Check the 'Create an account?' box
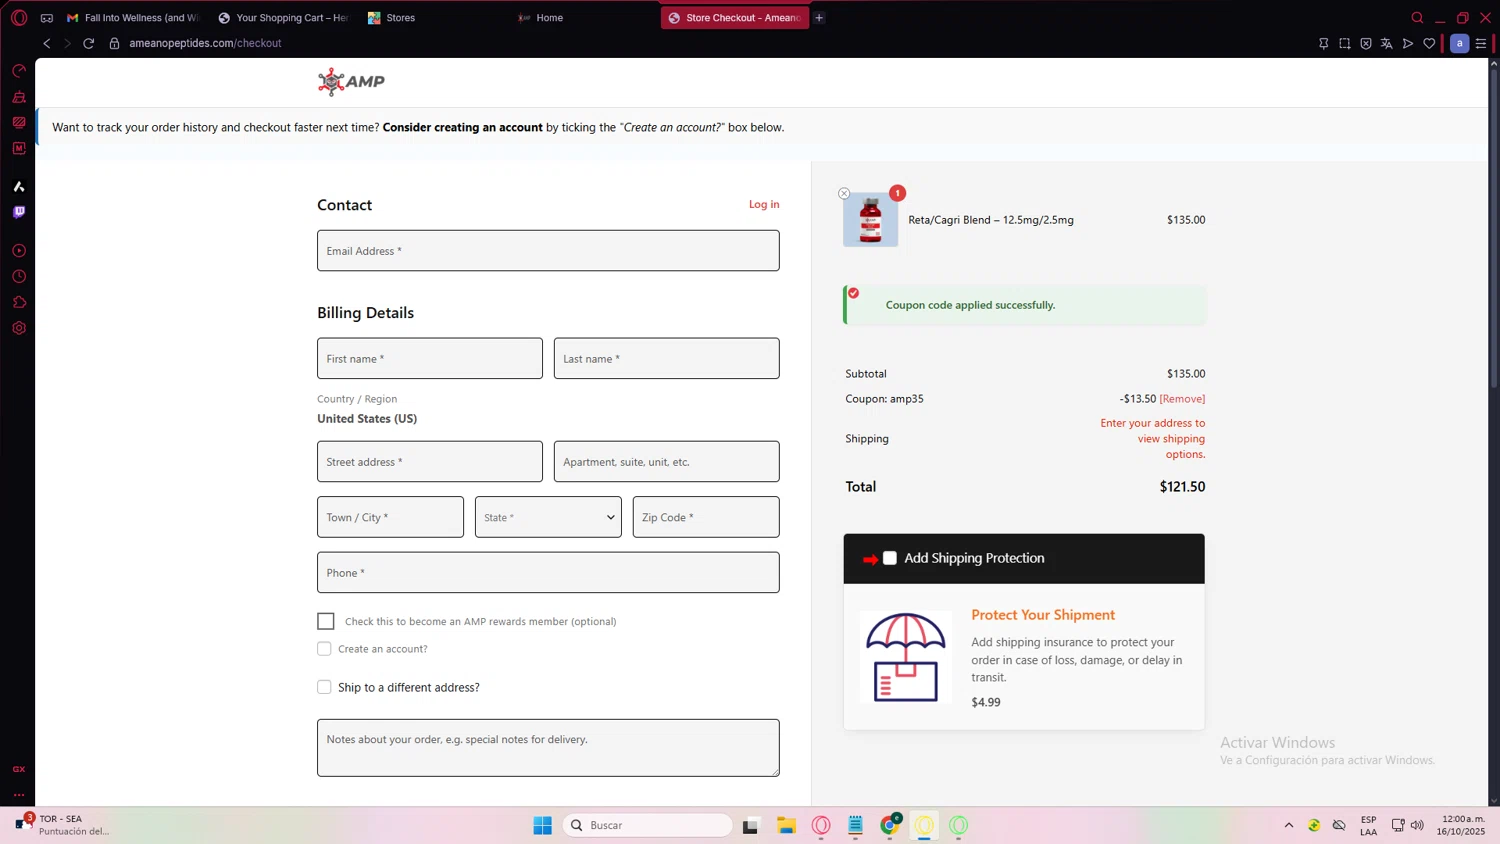Viewport: 1500px width, 844px height. pyautogui.click(x=324, y=649)
